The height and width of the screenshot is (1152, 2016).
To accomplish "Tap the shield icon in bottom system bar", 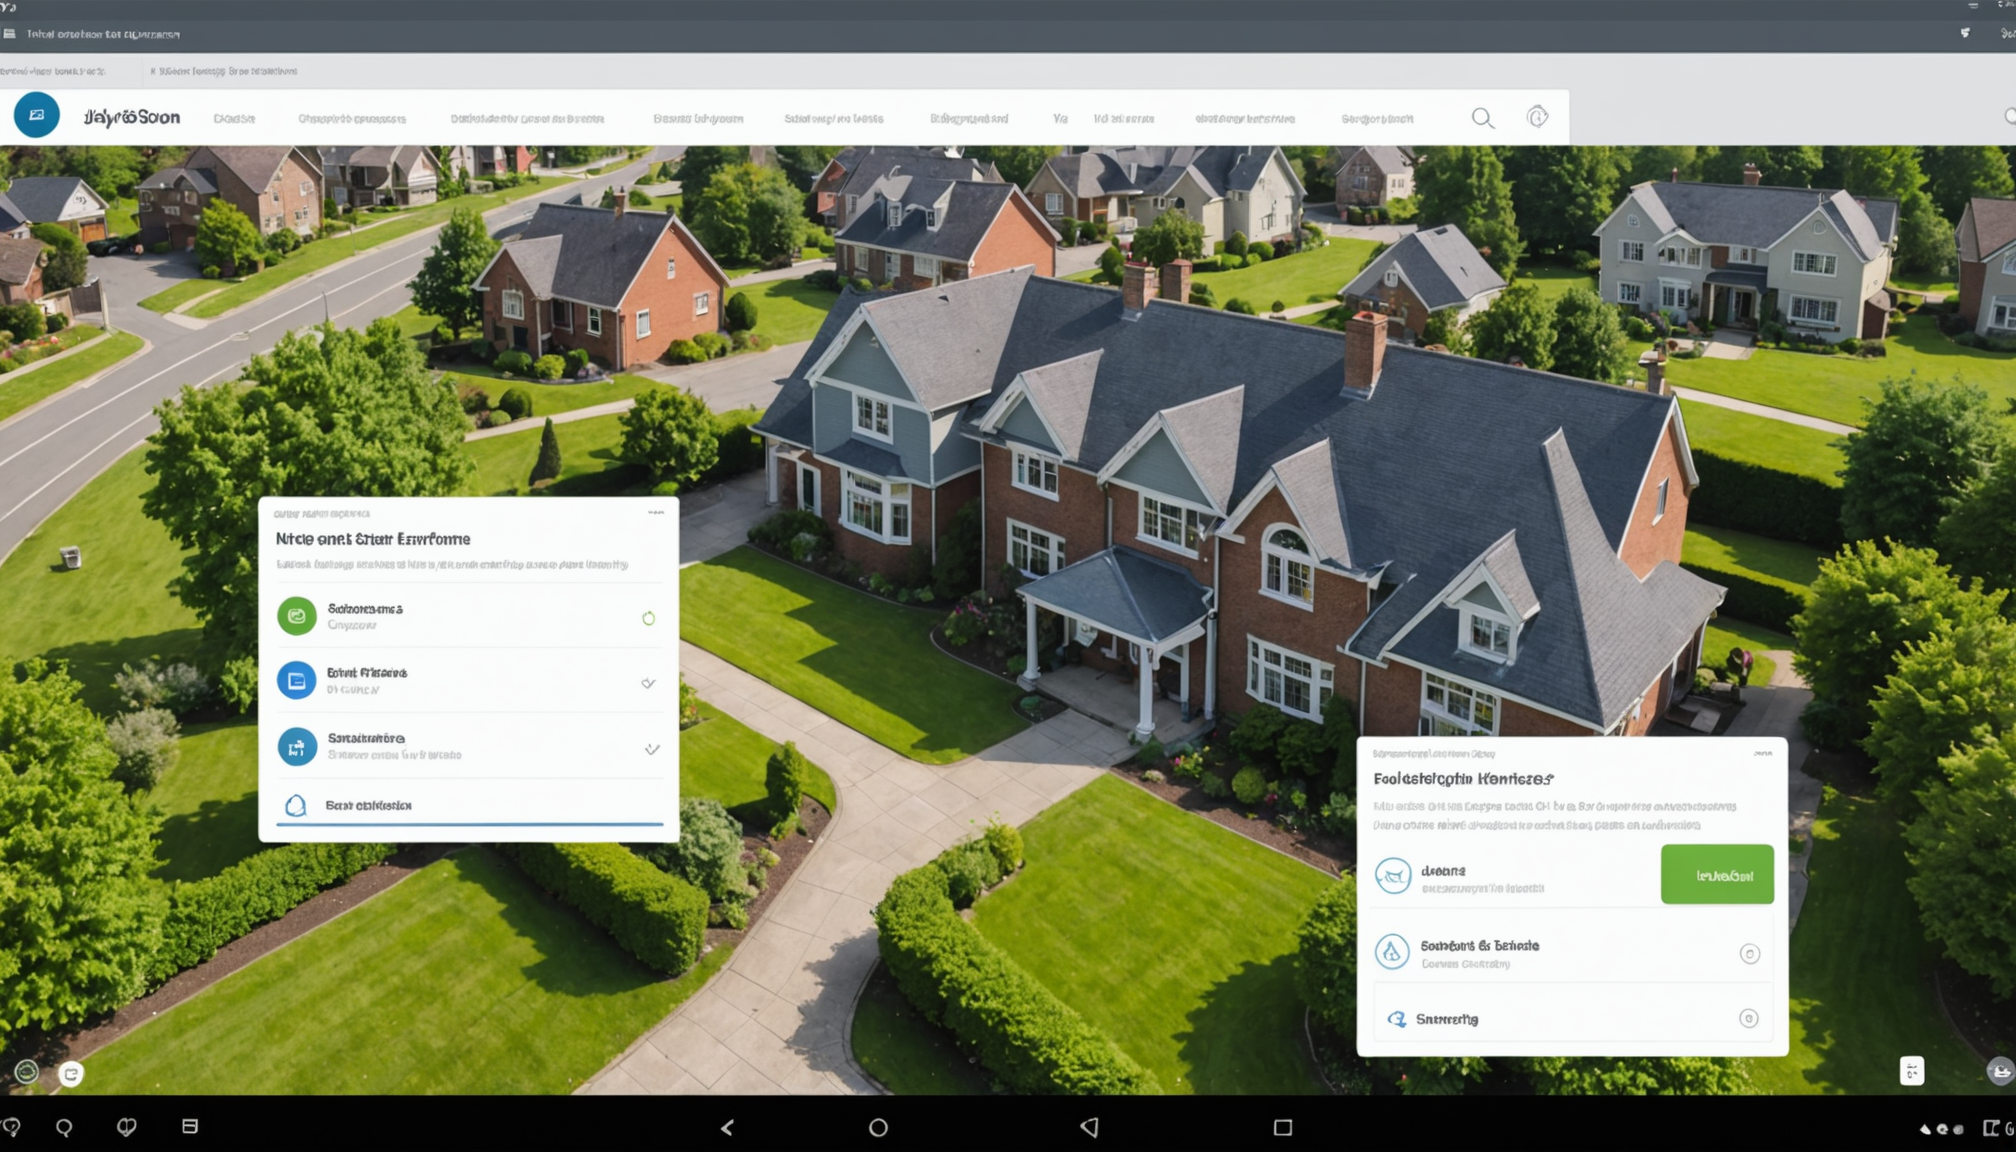I will (127, 1127).
